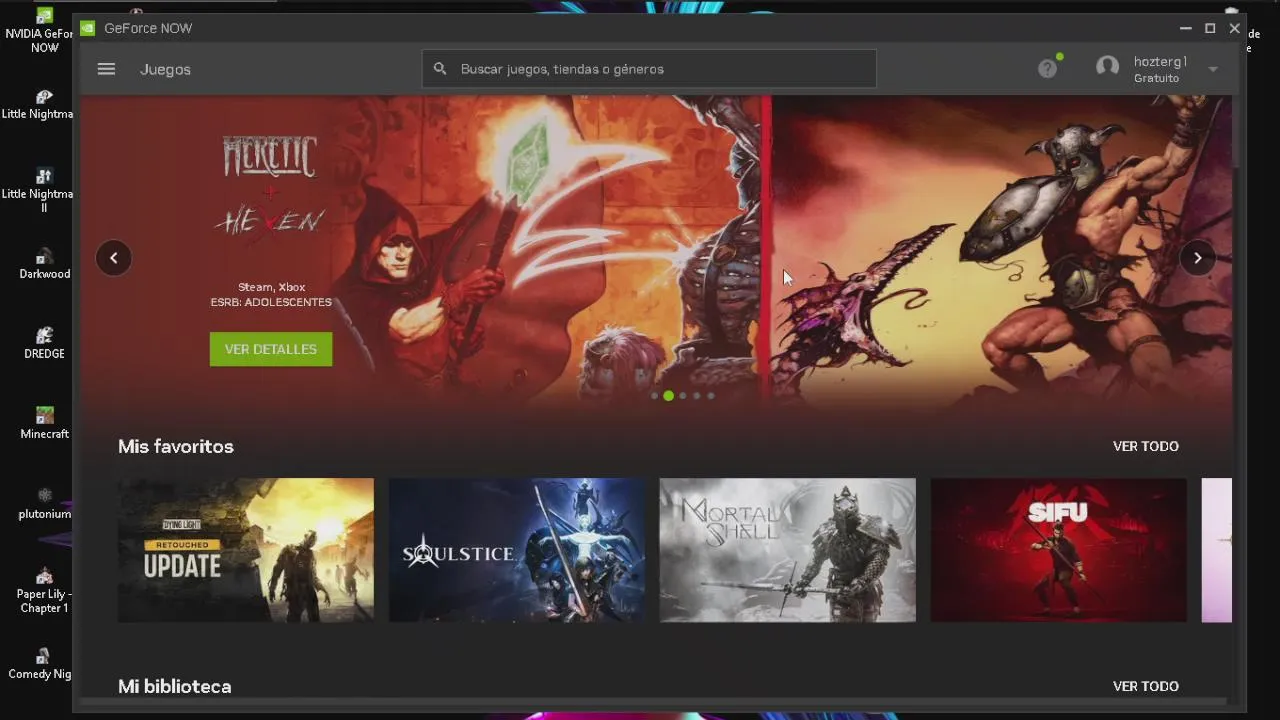The image size is (1280, 720).
Task: Click VER TODO next to Mis favoritos
Action: (1146, 446)
